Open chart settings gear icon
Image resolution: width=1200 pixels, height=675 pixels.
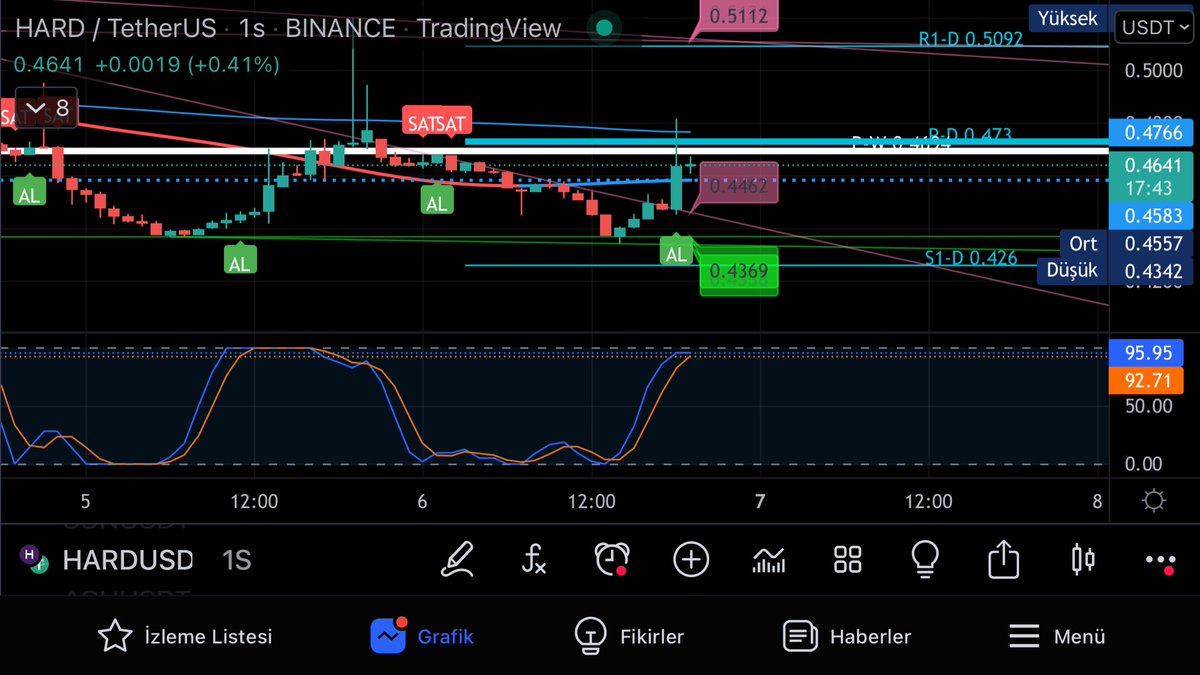pyautogui.click(x=1153, y=500)
